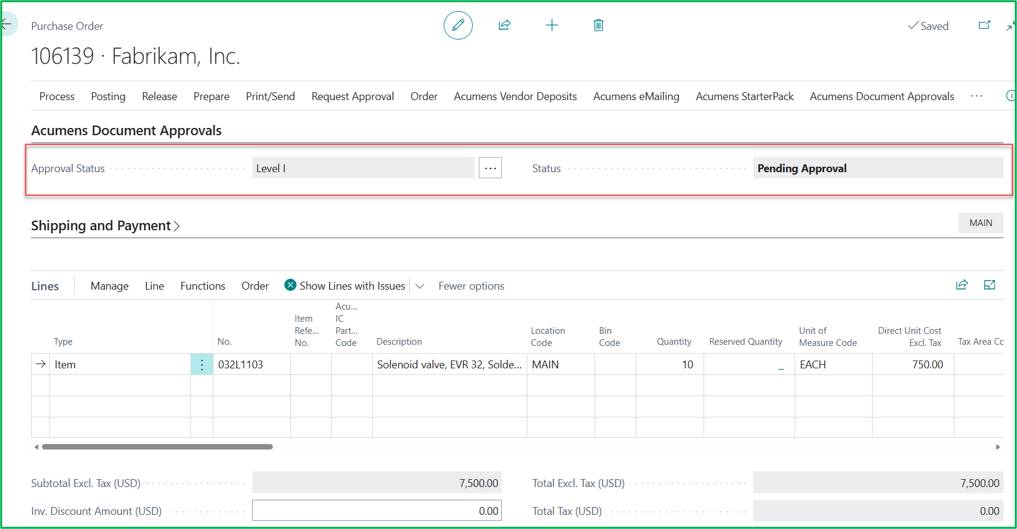Viewport: 1017px width, 529px height.
Task: Open the dropdown next to Show Lines with Issues
Action: (x=420, y=286)
